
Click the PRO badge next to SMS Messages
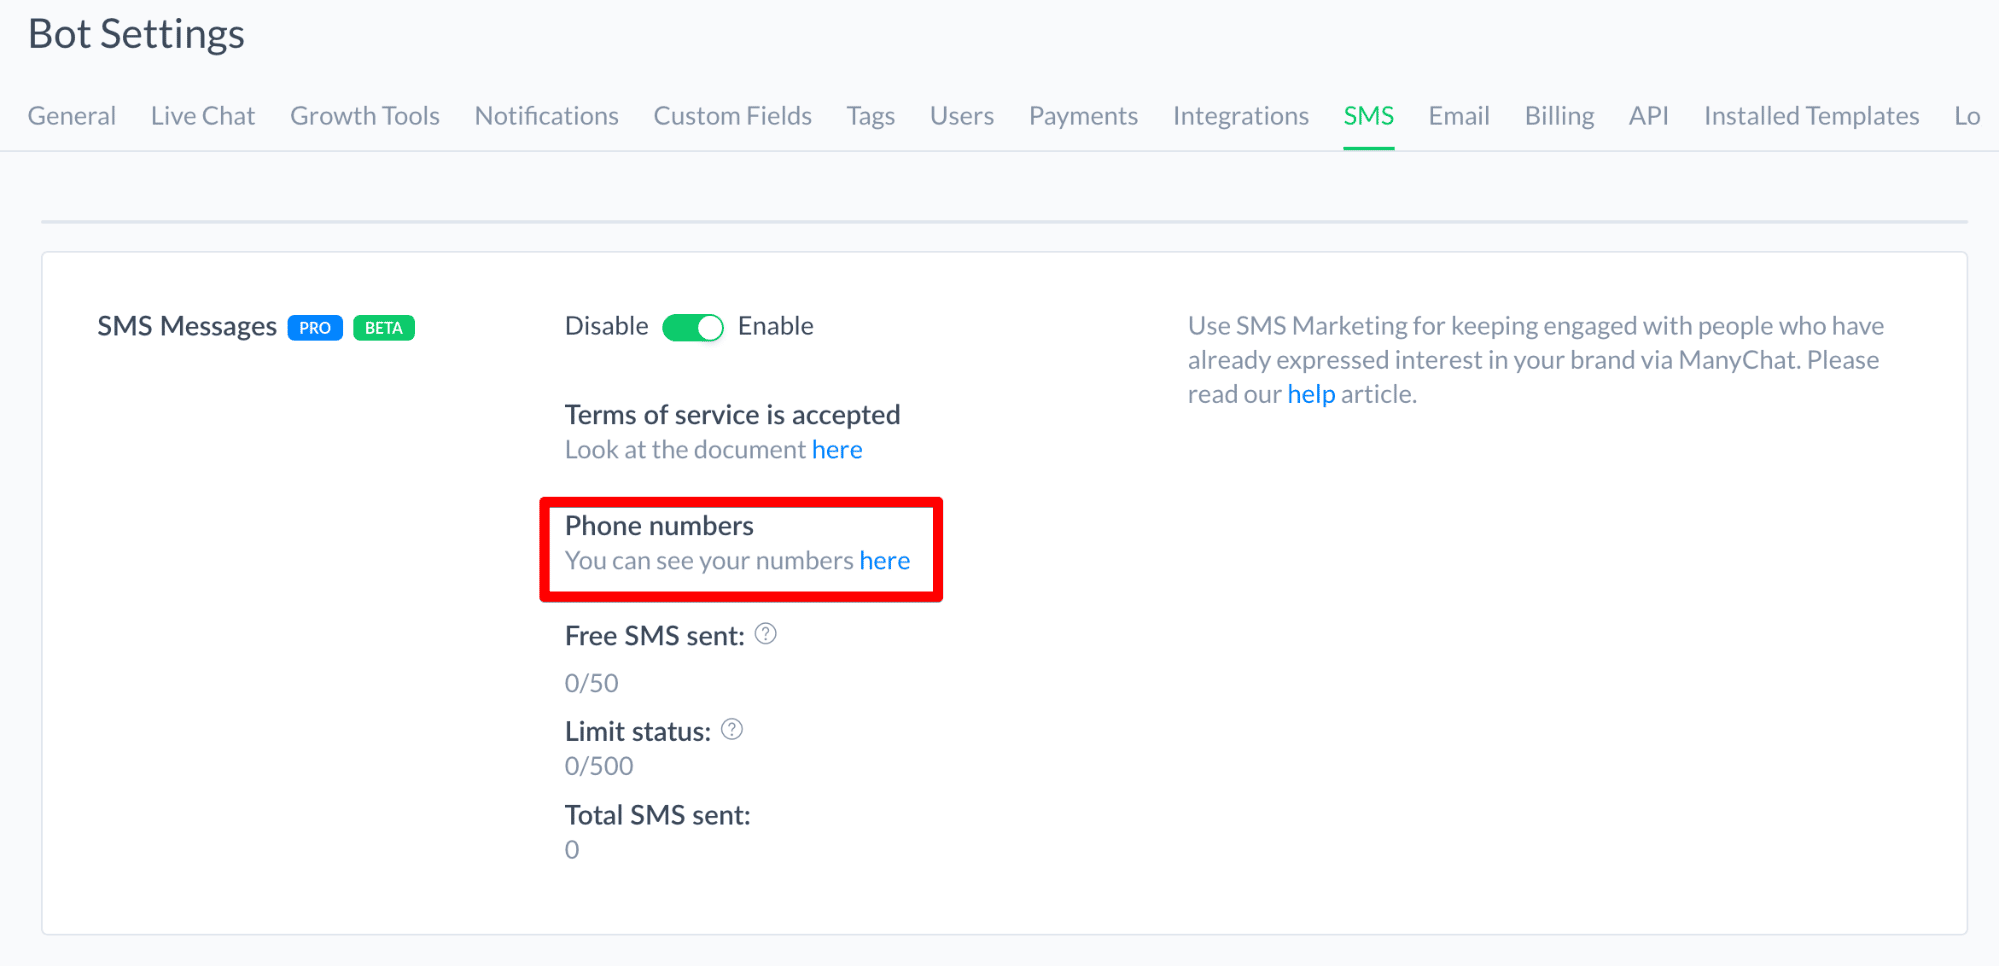pyautogui.click(x=315, y=328)
